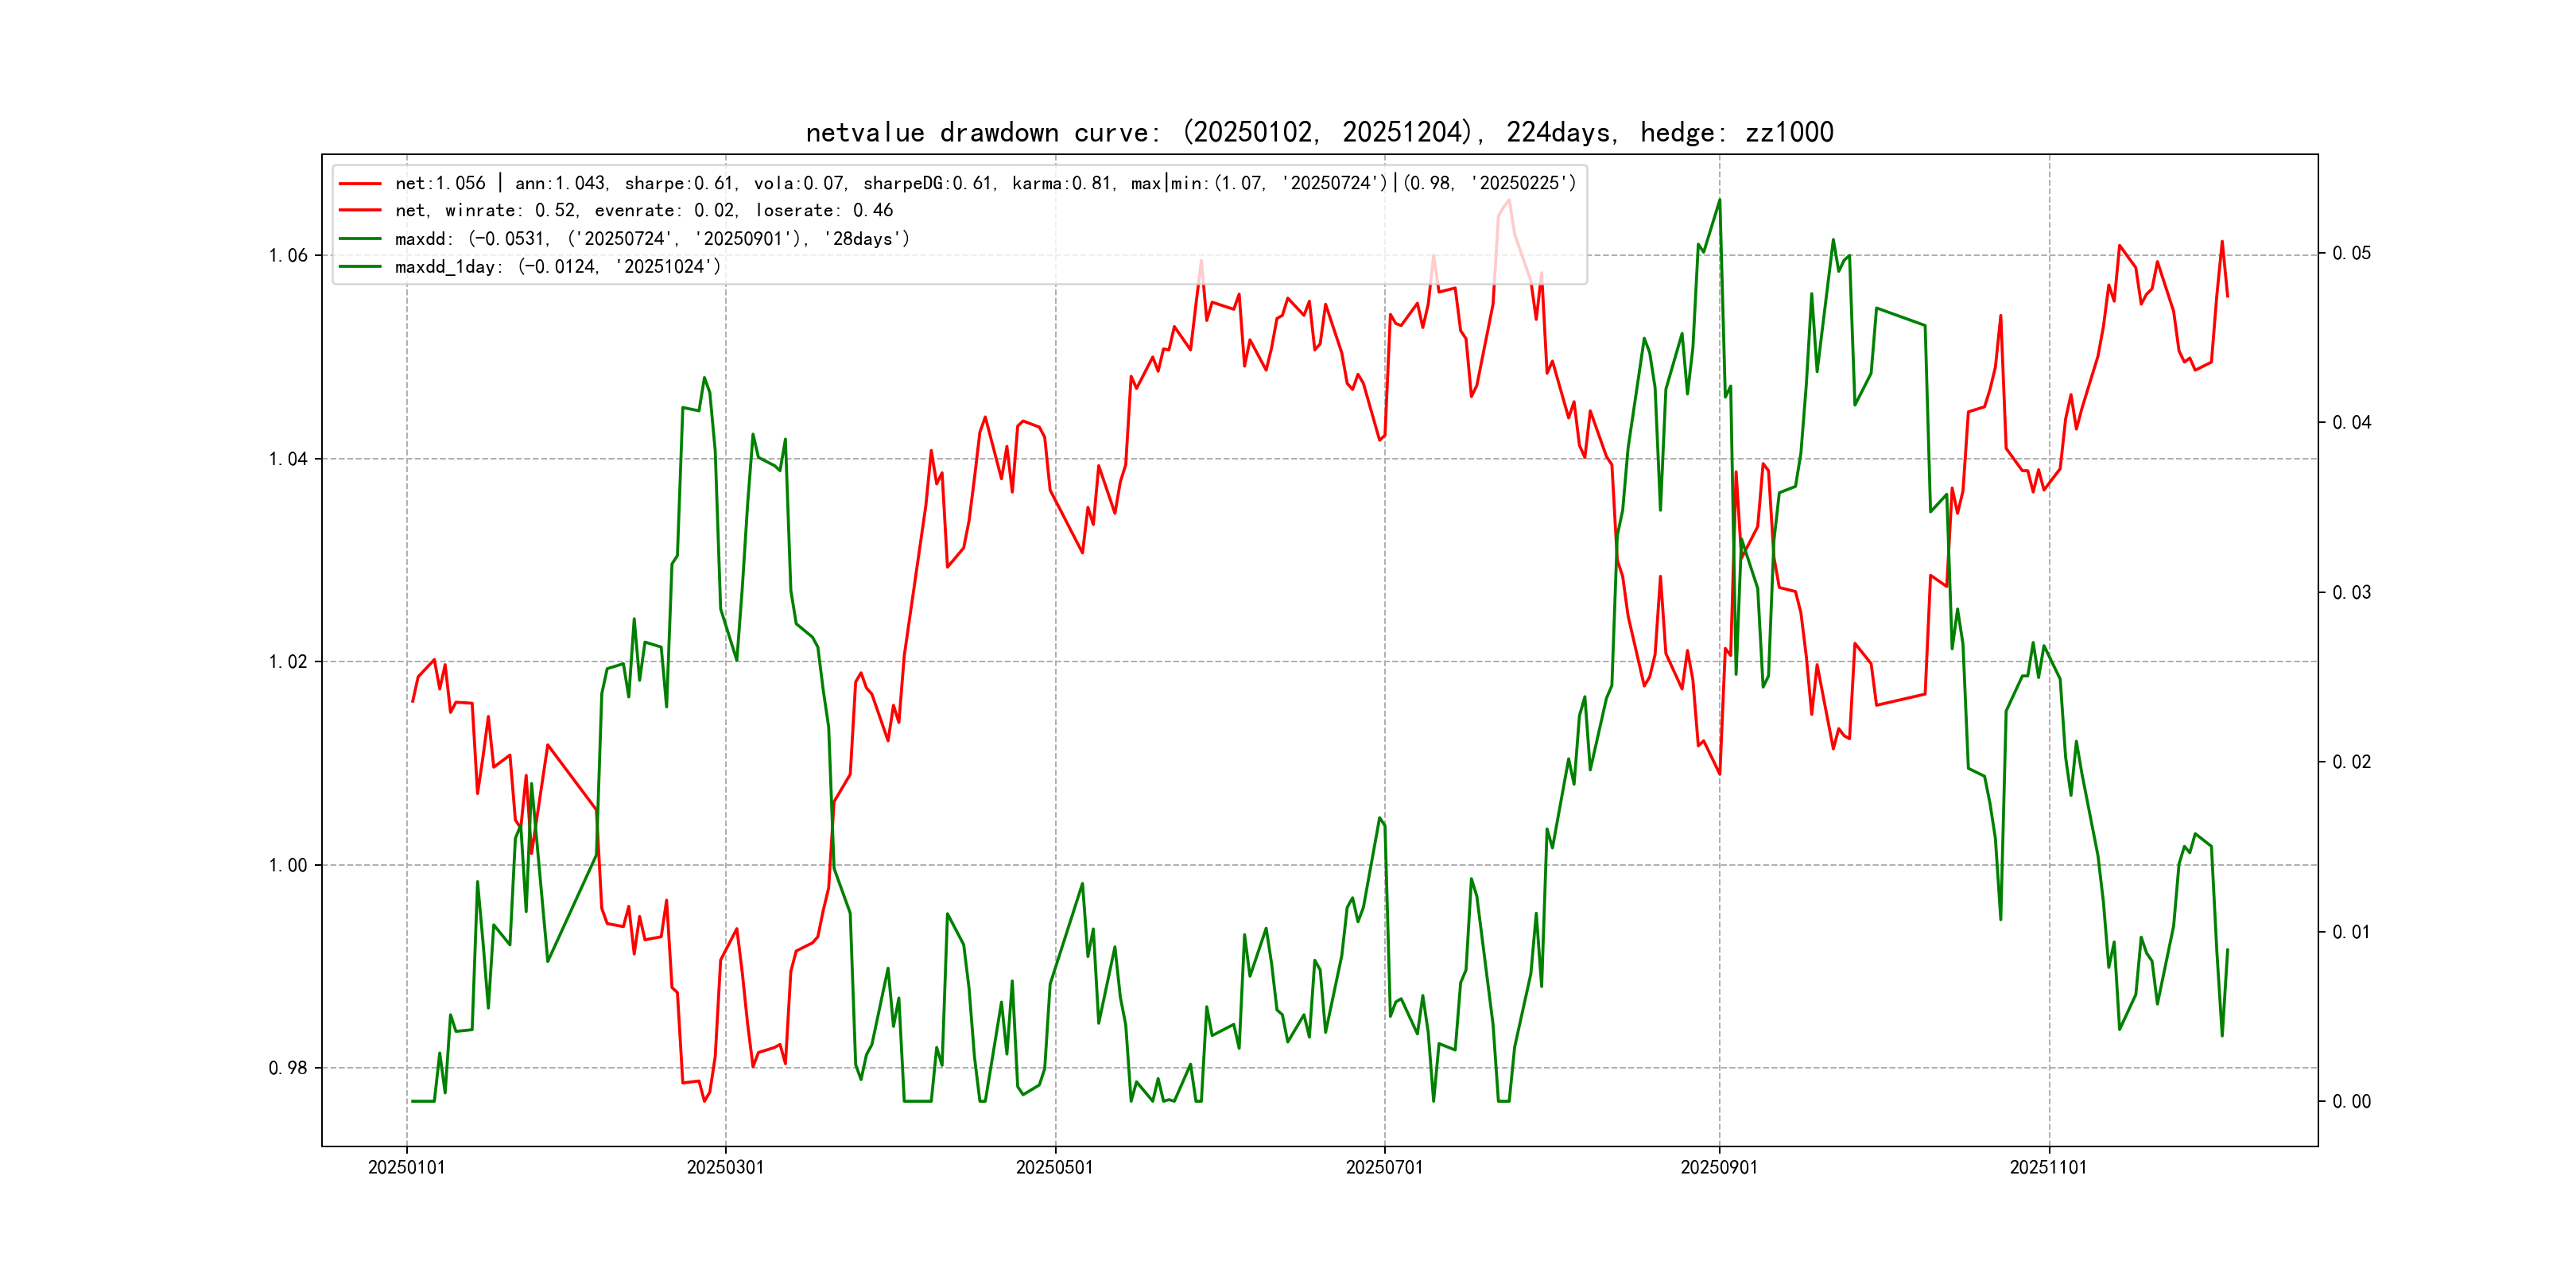Click the 20250901 x-axis date label
Image resolution: width=2576 pixels, height=1288 pixels.
[x=1719, y=1167]
